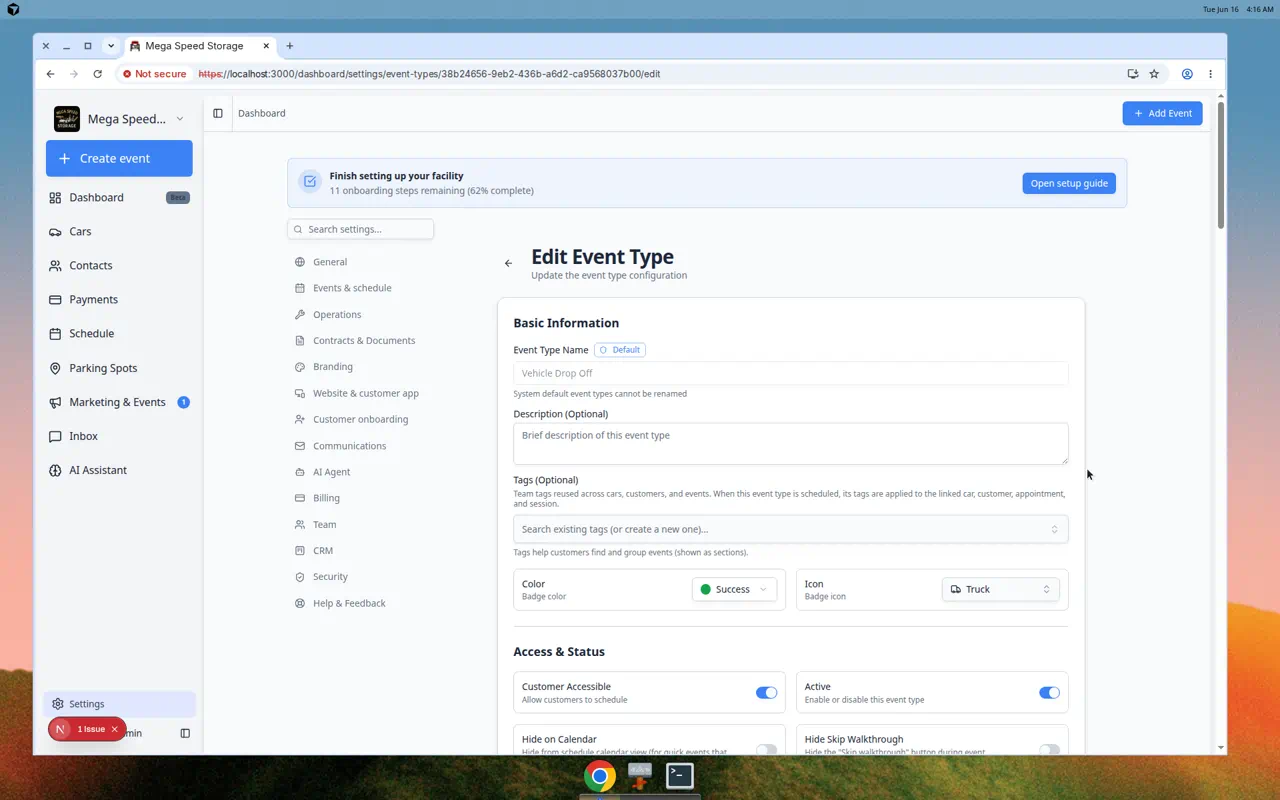Open the Icon dropdown showing Truck
This screenshot has height=800, width=1280.
pyautogui.click(x=1000, y=590)
